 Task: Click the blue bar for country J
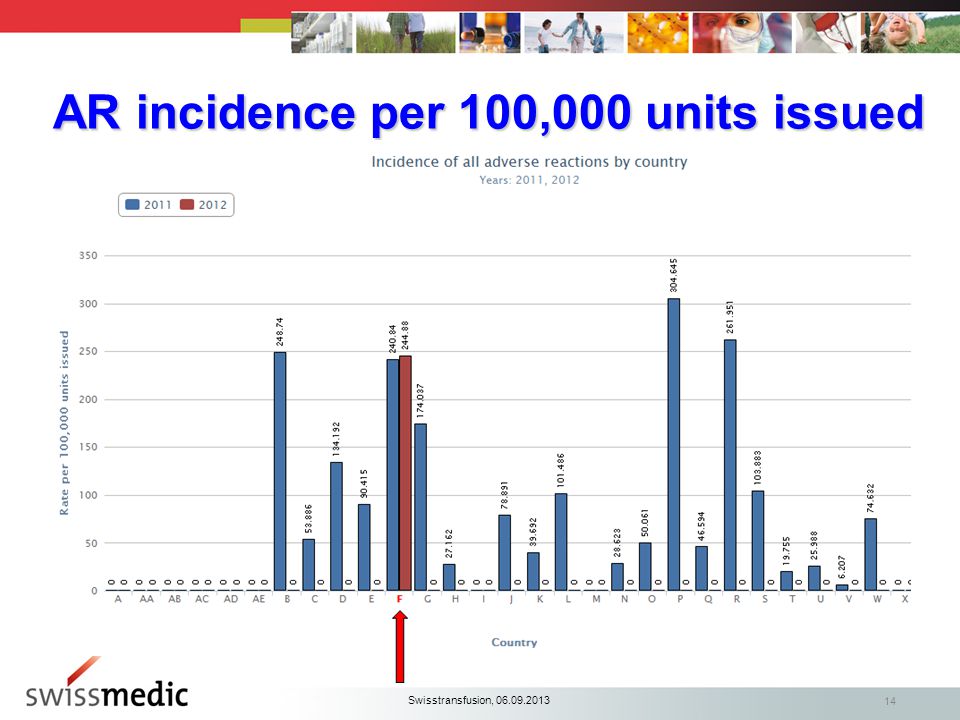[x=504, y=553]
